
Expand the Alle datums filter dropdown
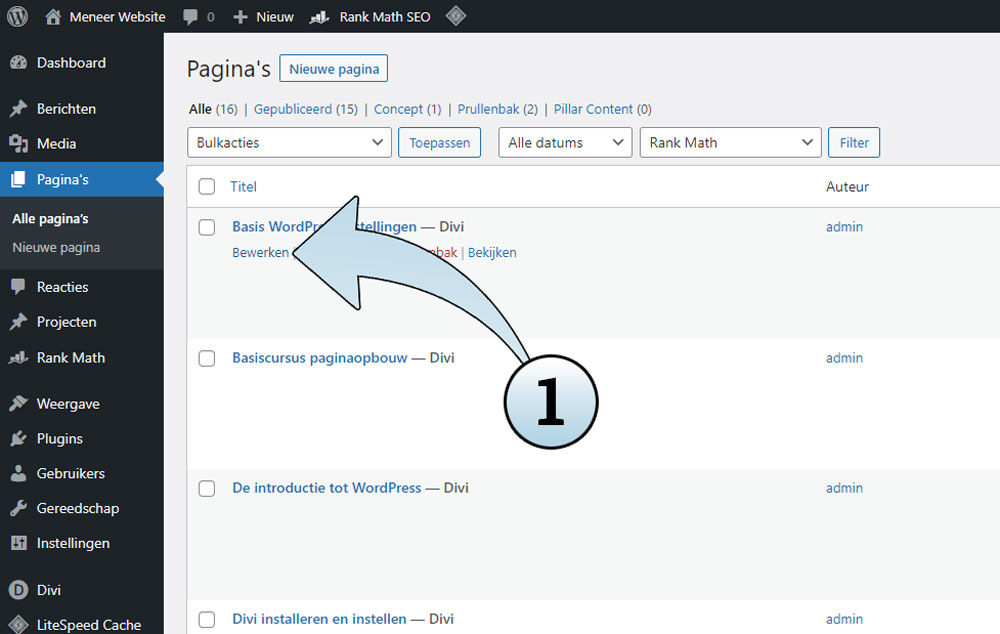click(x=565, y=143)
